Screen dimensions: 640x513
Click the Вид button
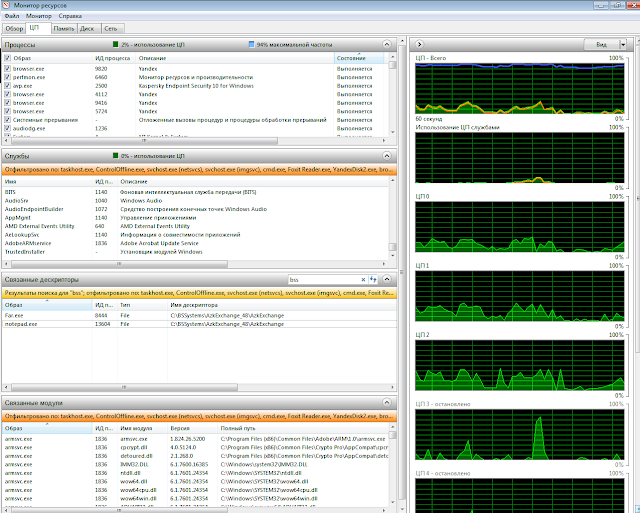click(x=602, y=44)
